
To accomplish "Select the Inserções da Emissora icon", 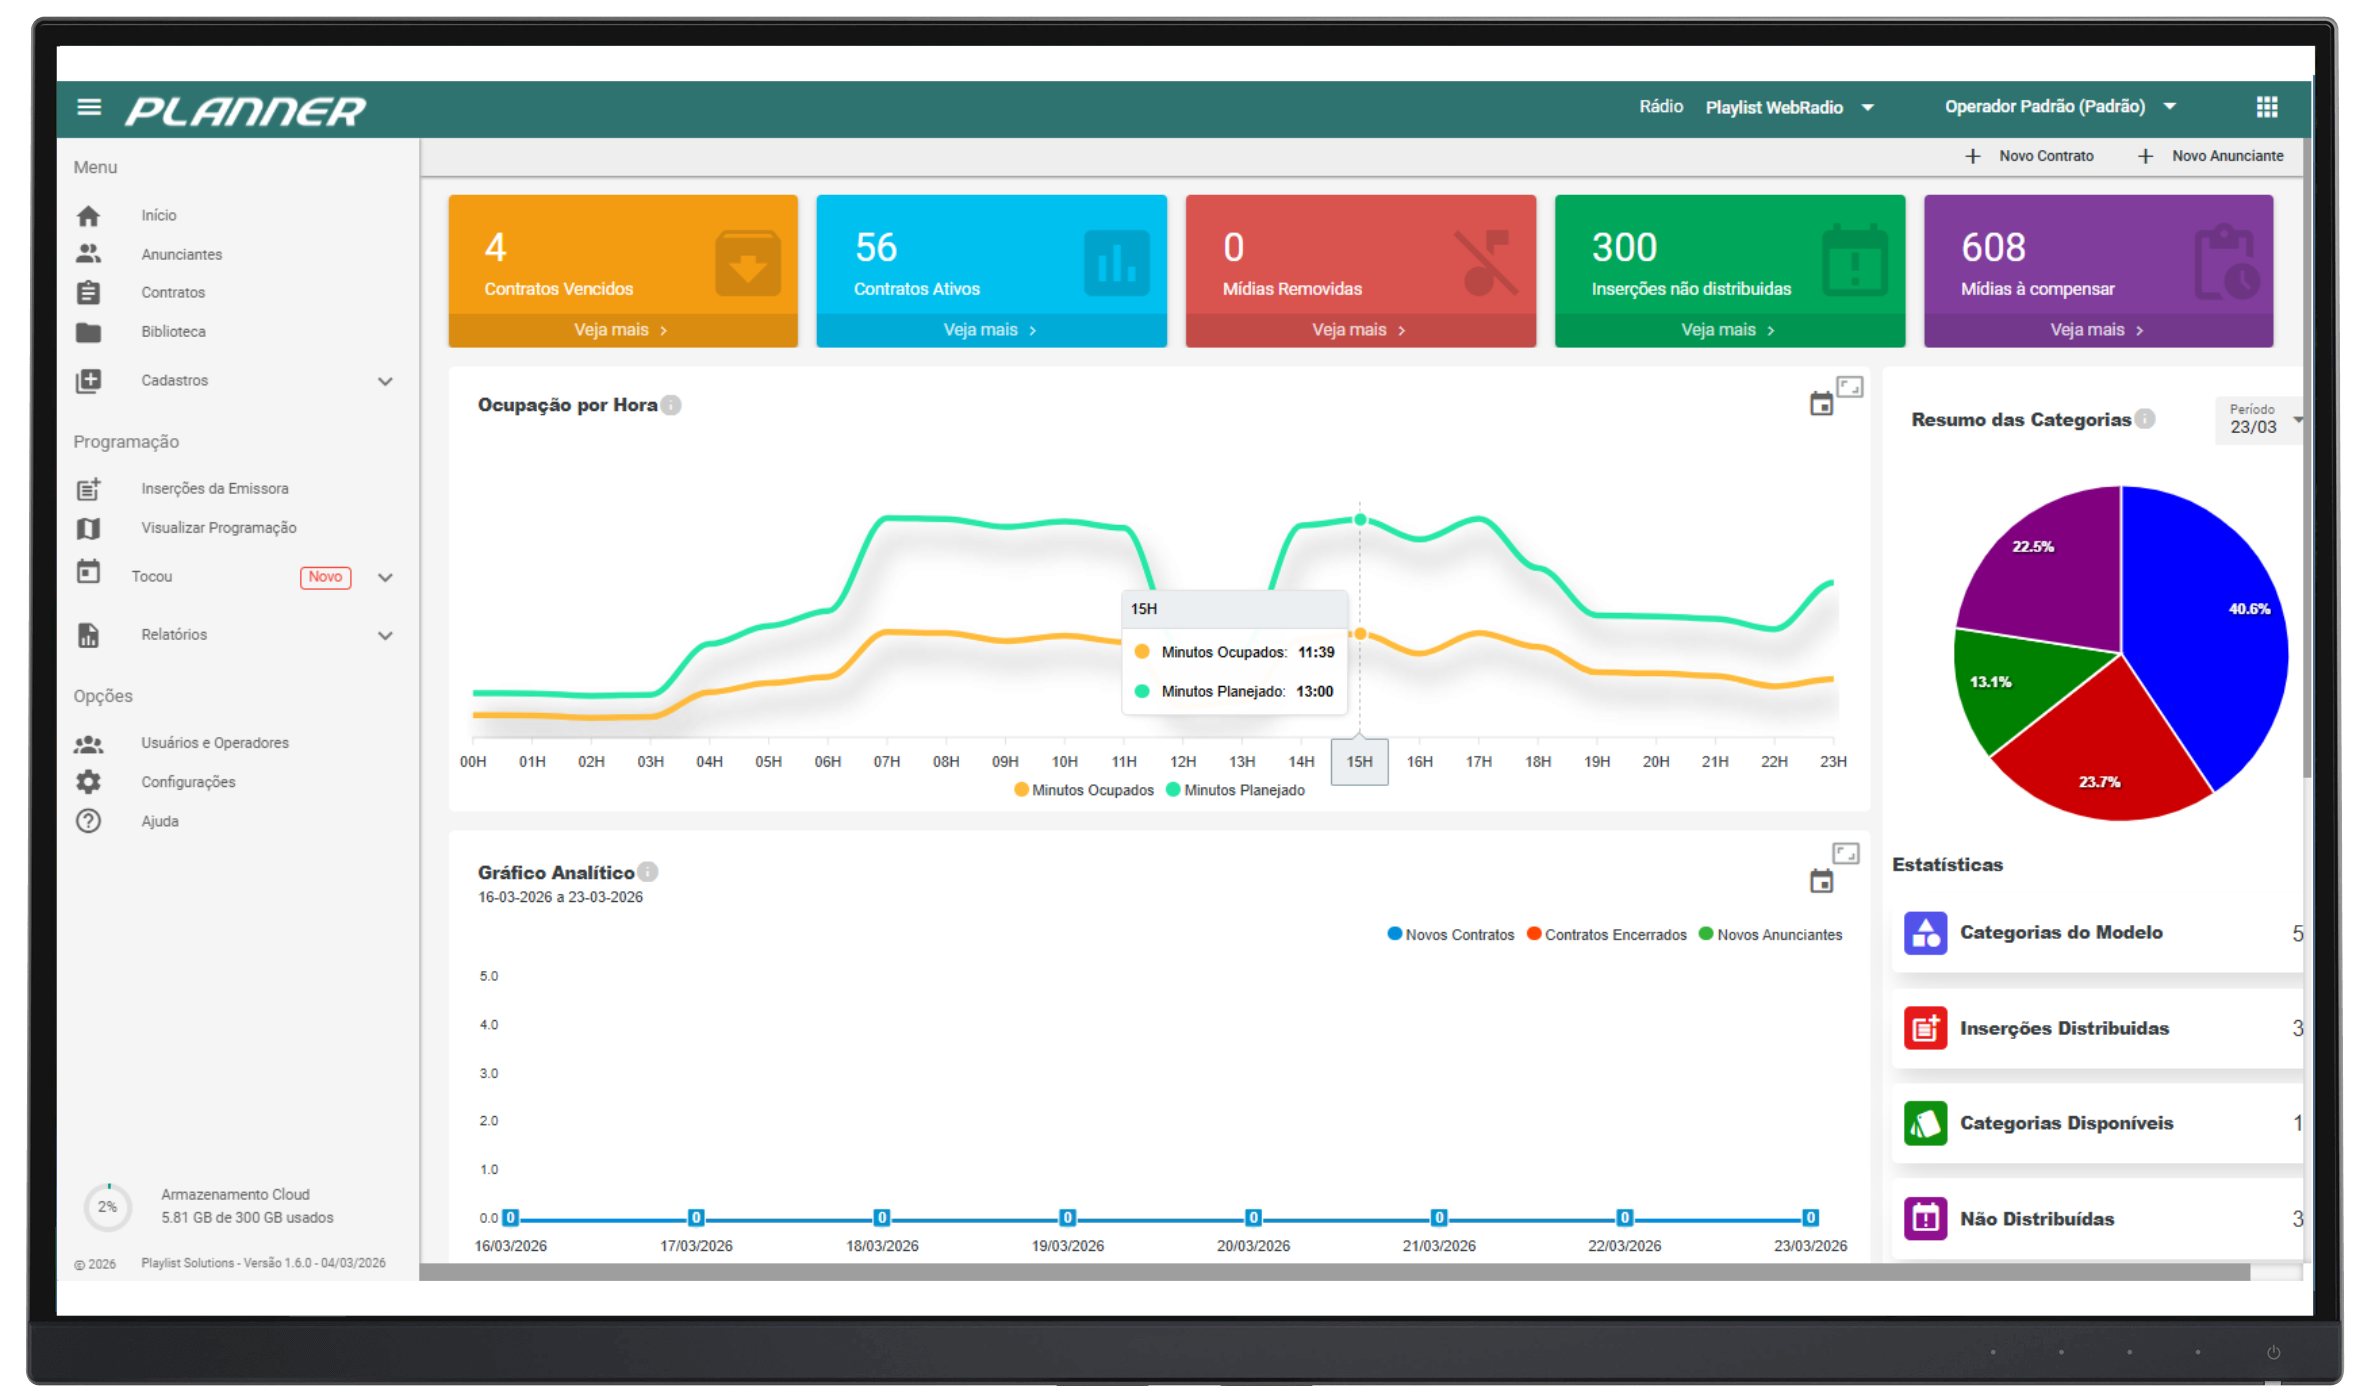I will [89, 488].
